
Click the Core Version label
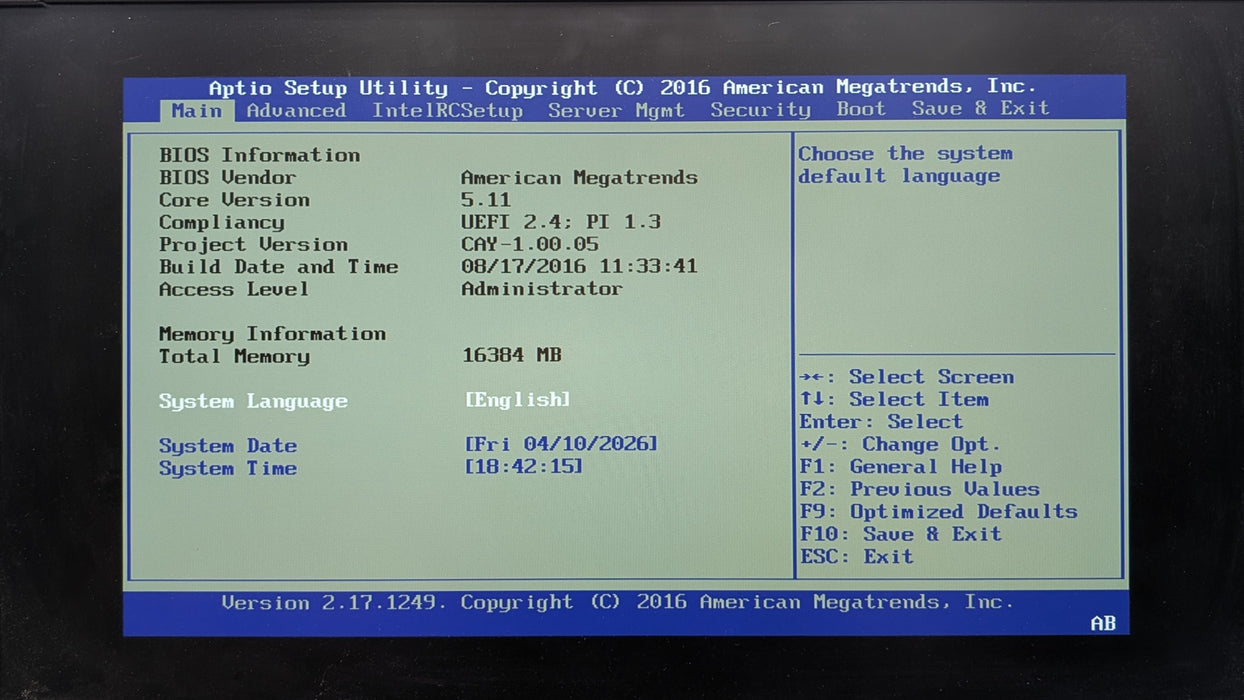click(x=234, y=199)
